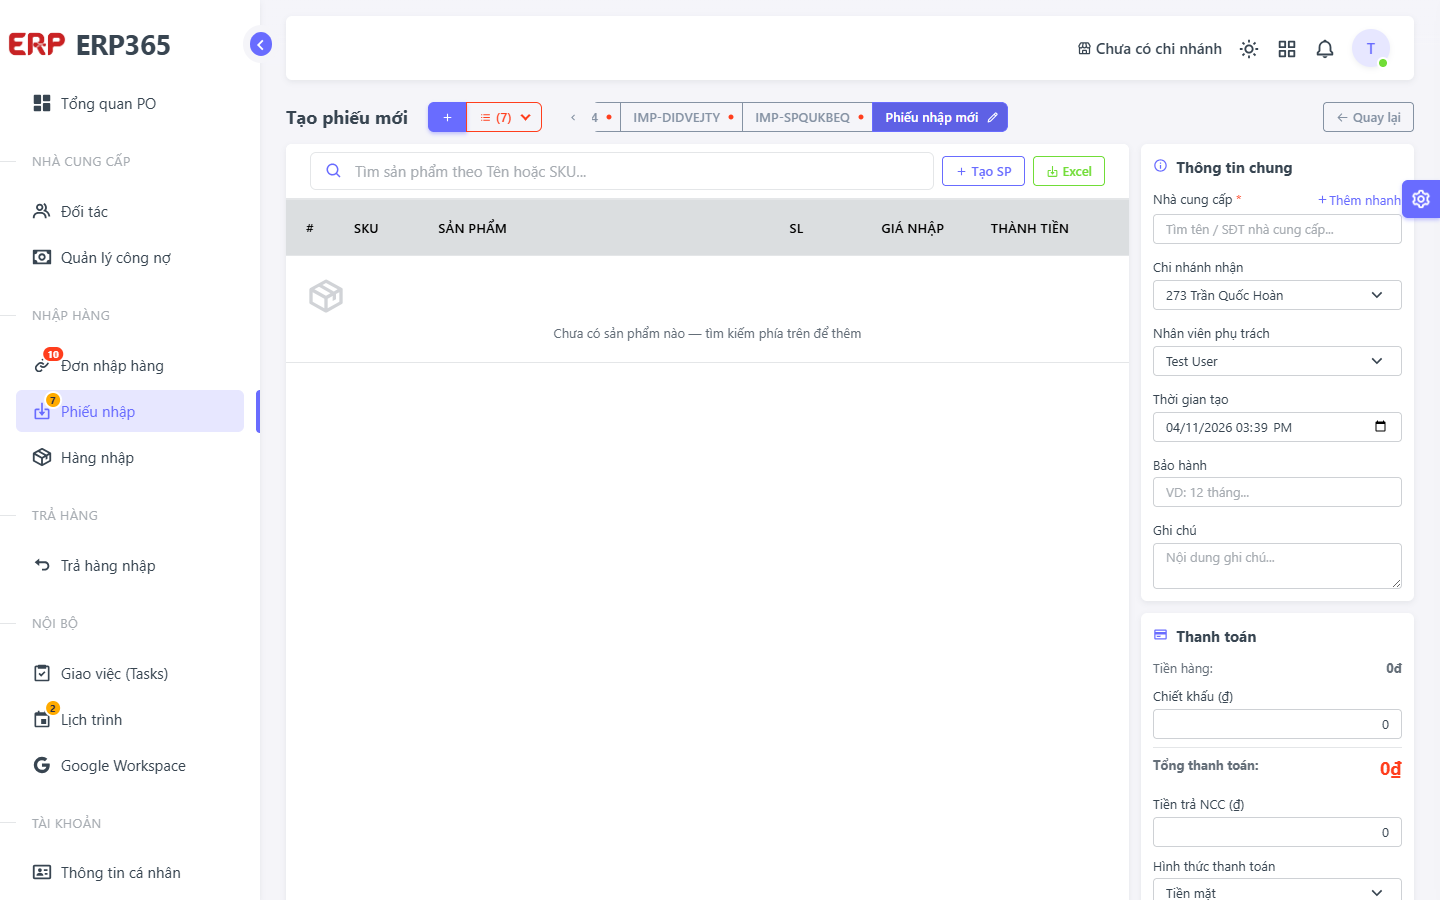
Task: Click the Quay lại button
Action: (x=1368, y=117)
